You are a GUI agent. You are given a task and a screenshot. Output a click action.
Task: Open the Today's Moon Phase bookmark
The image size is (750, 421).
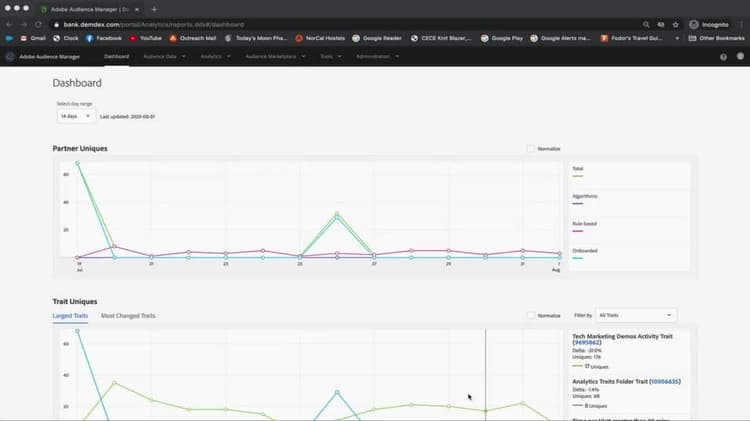256,38
